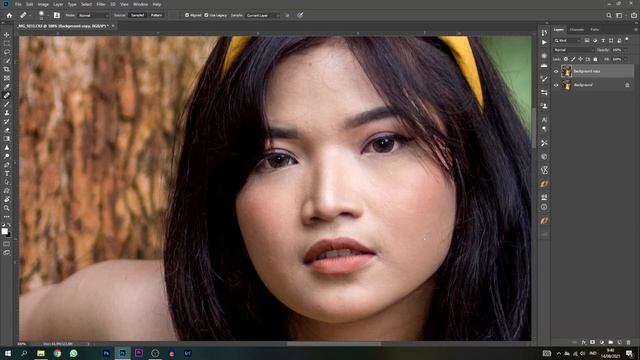Open WhatsApp from the taskbar
Screen dimensions: 640x360
[x=73, y=353]
